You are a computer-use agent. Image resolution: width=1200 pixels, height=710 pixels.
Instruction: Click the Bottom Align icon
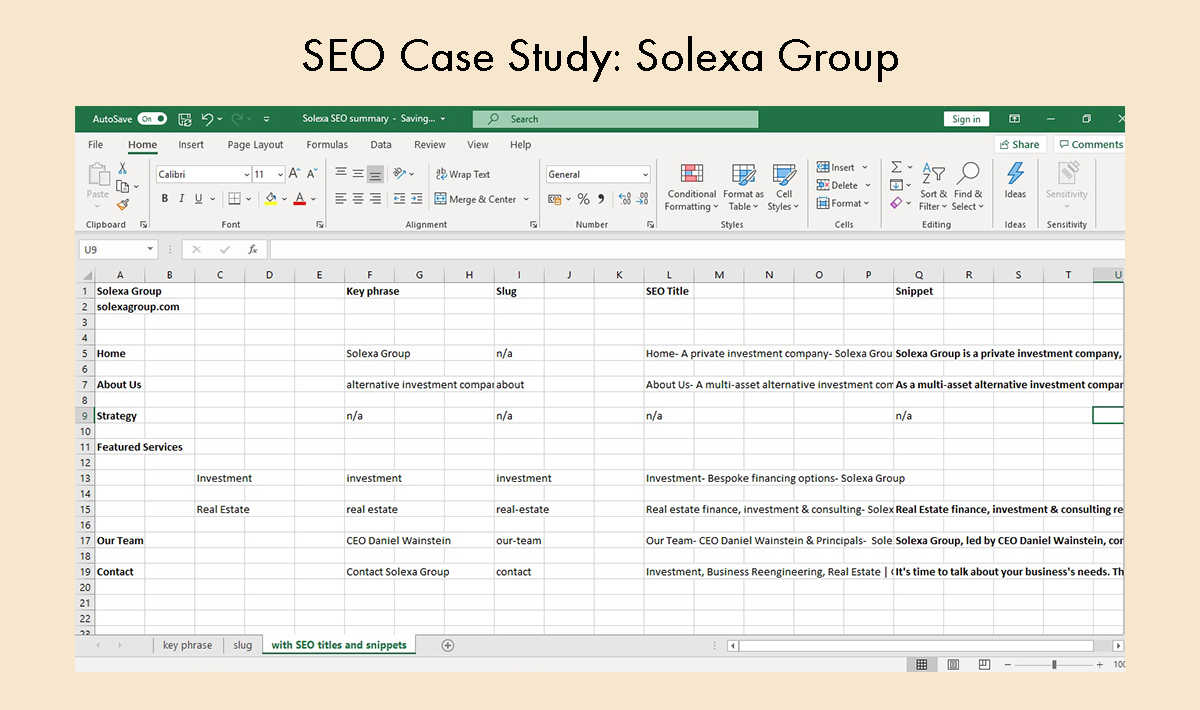click(x=375, y=173)
